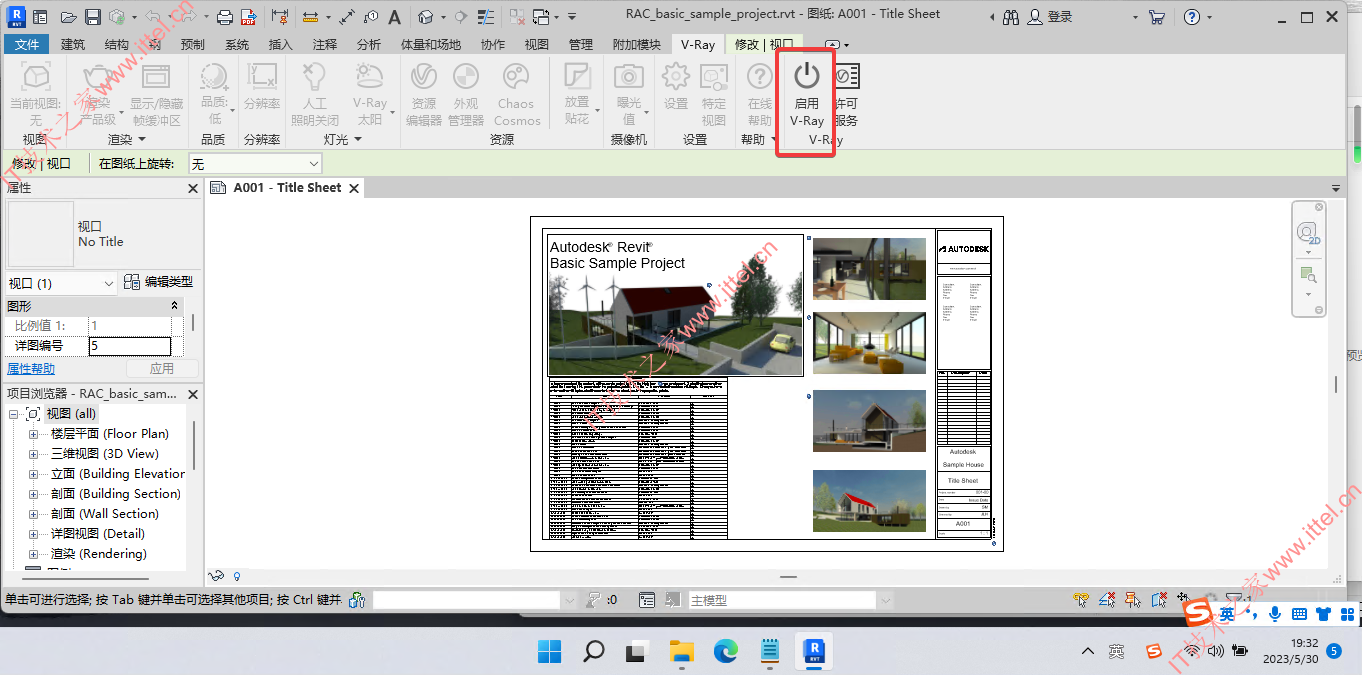Close the Project Browser panel
This screenshot has width=1362, height=675.
click(x=193, y=394)
